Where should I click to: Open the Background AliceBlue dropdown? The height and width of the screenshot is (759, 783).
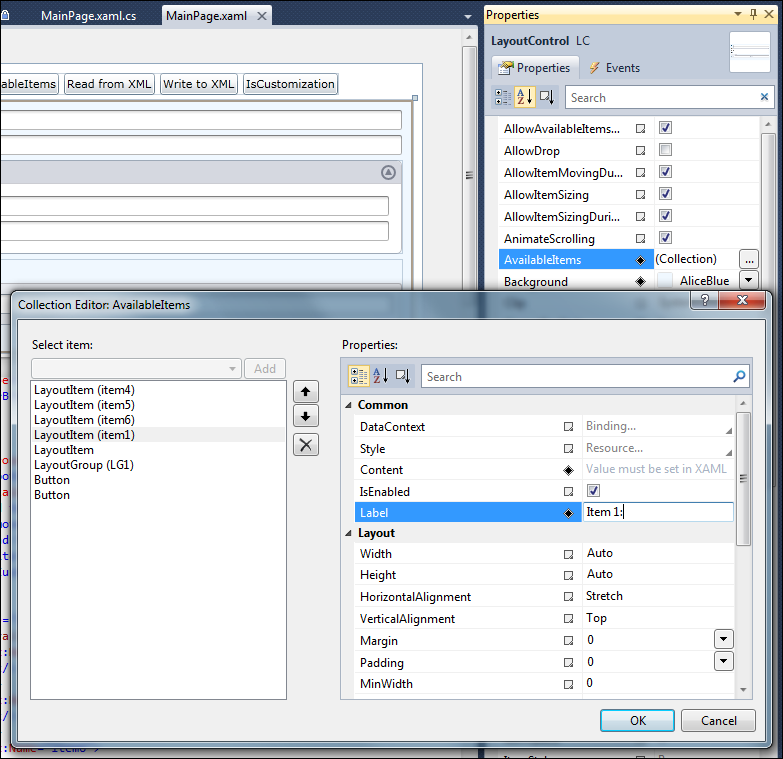click(x=749, y=280)
